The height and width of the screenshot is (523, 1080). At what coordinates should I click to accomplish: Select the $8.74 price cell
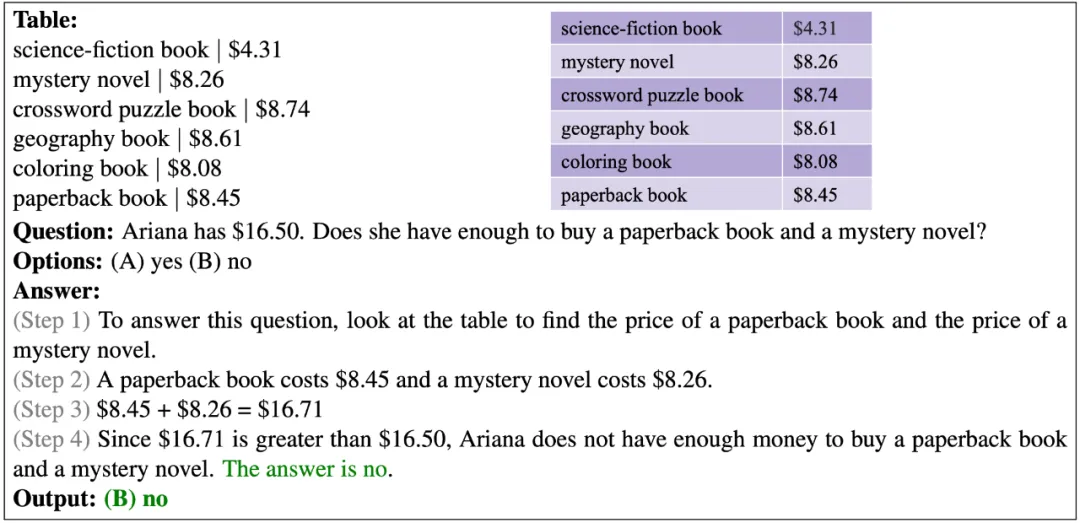[827, 95]
